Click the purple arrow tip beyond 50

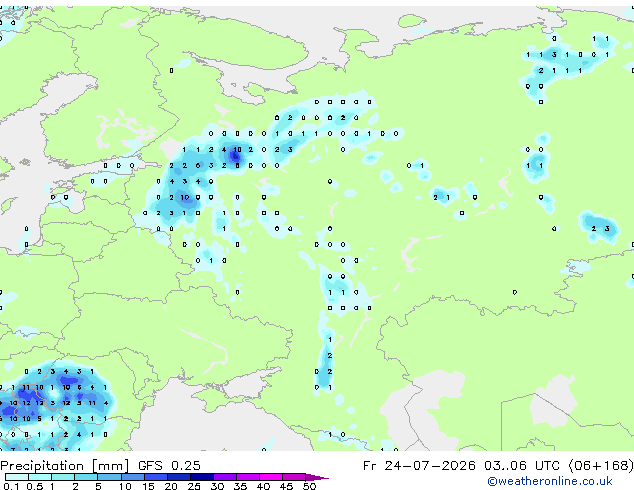[x=317, y=477]
